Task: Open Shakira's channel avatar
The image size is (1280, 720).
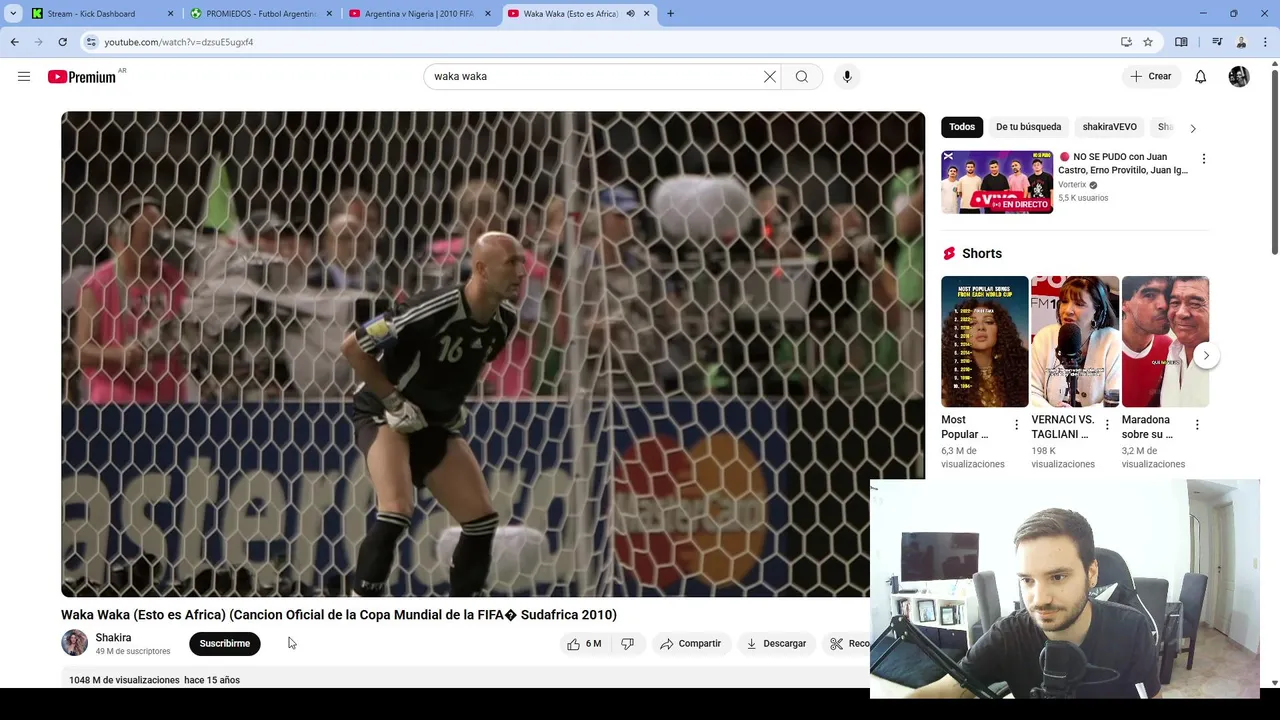Action: point(75,643)
